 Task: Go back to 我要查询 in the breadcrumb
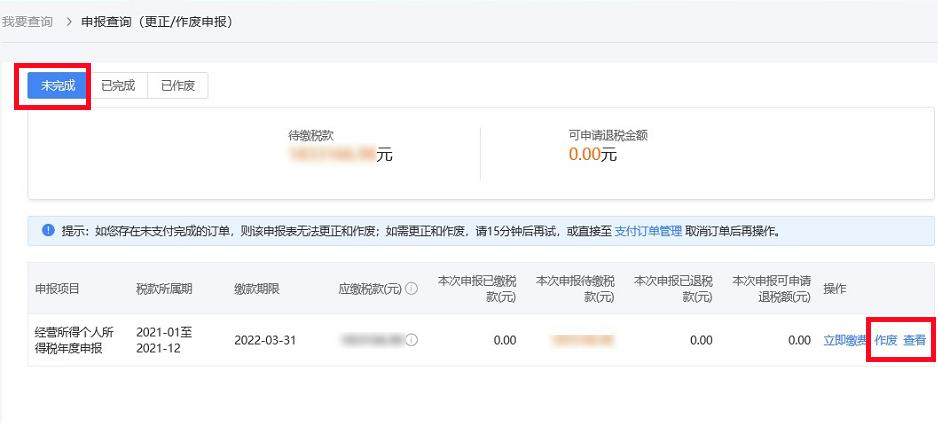(27, 21)
